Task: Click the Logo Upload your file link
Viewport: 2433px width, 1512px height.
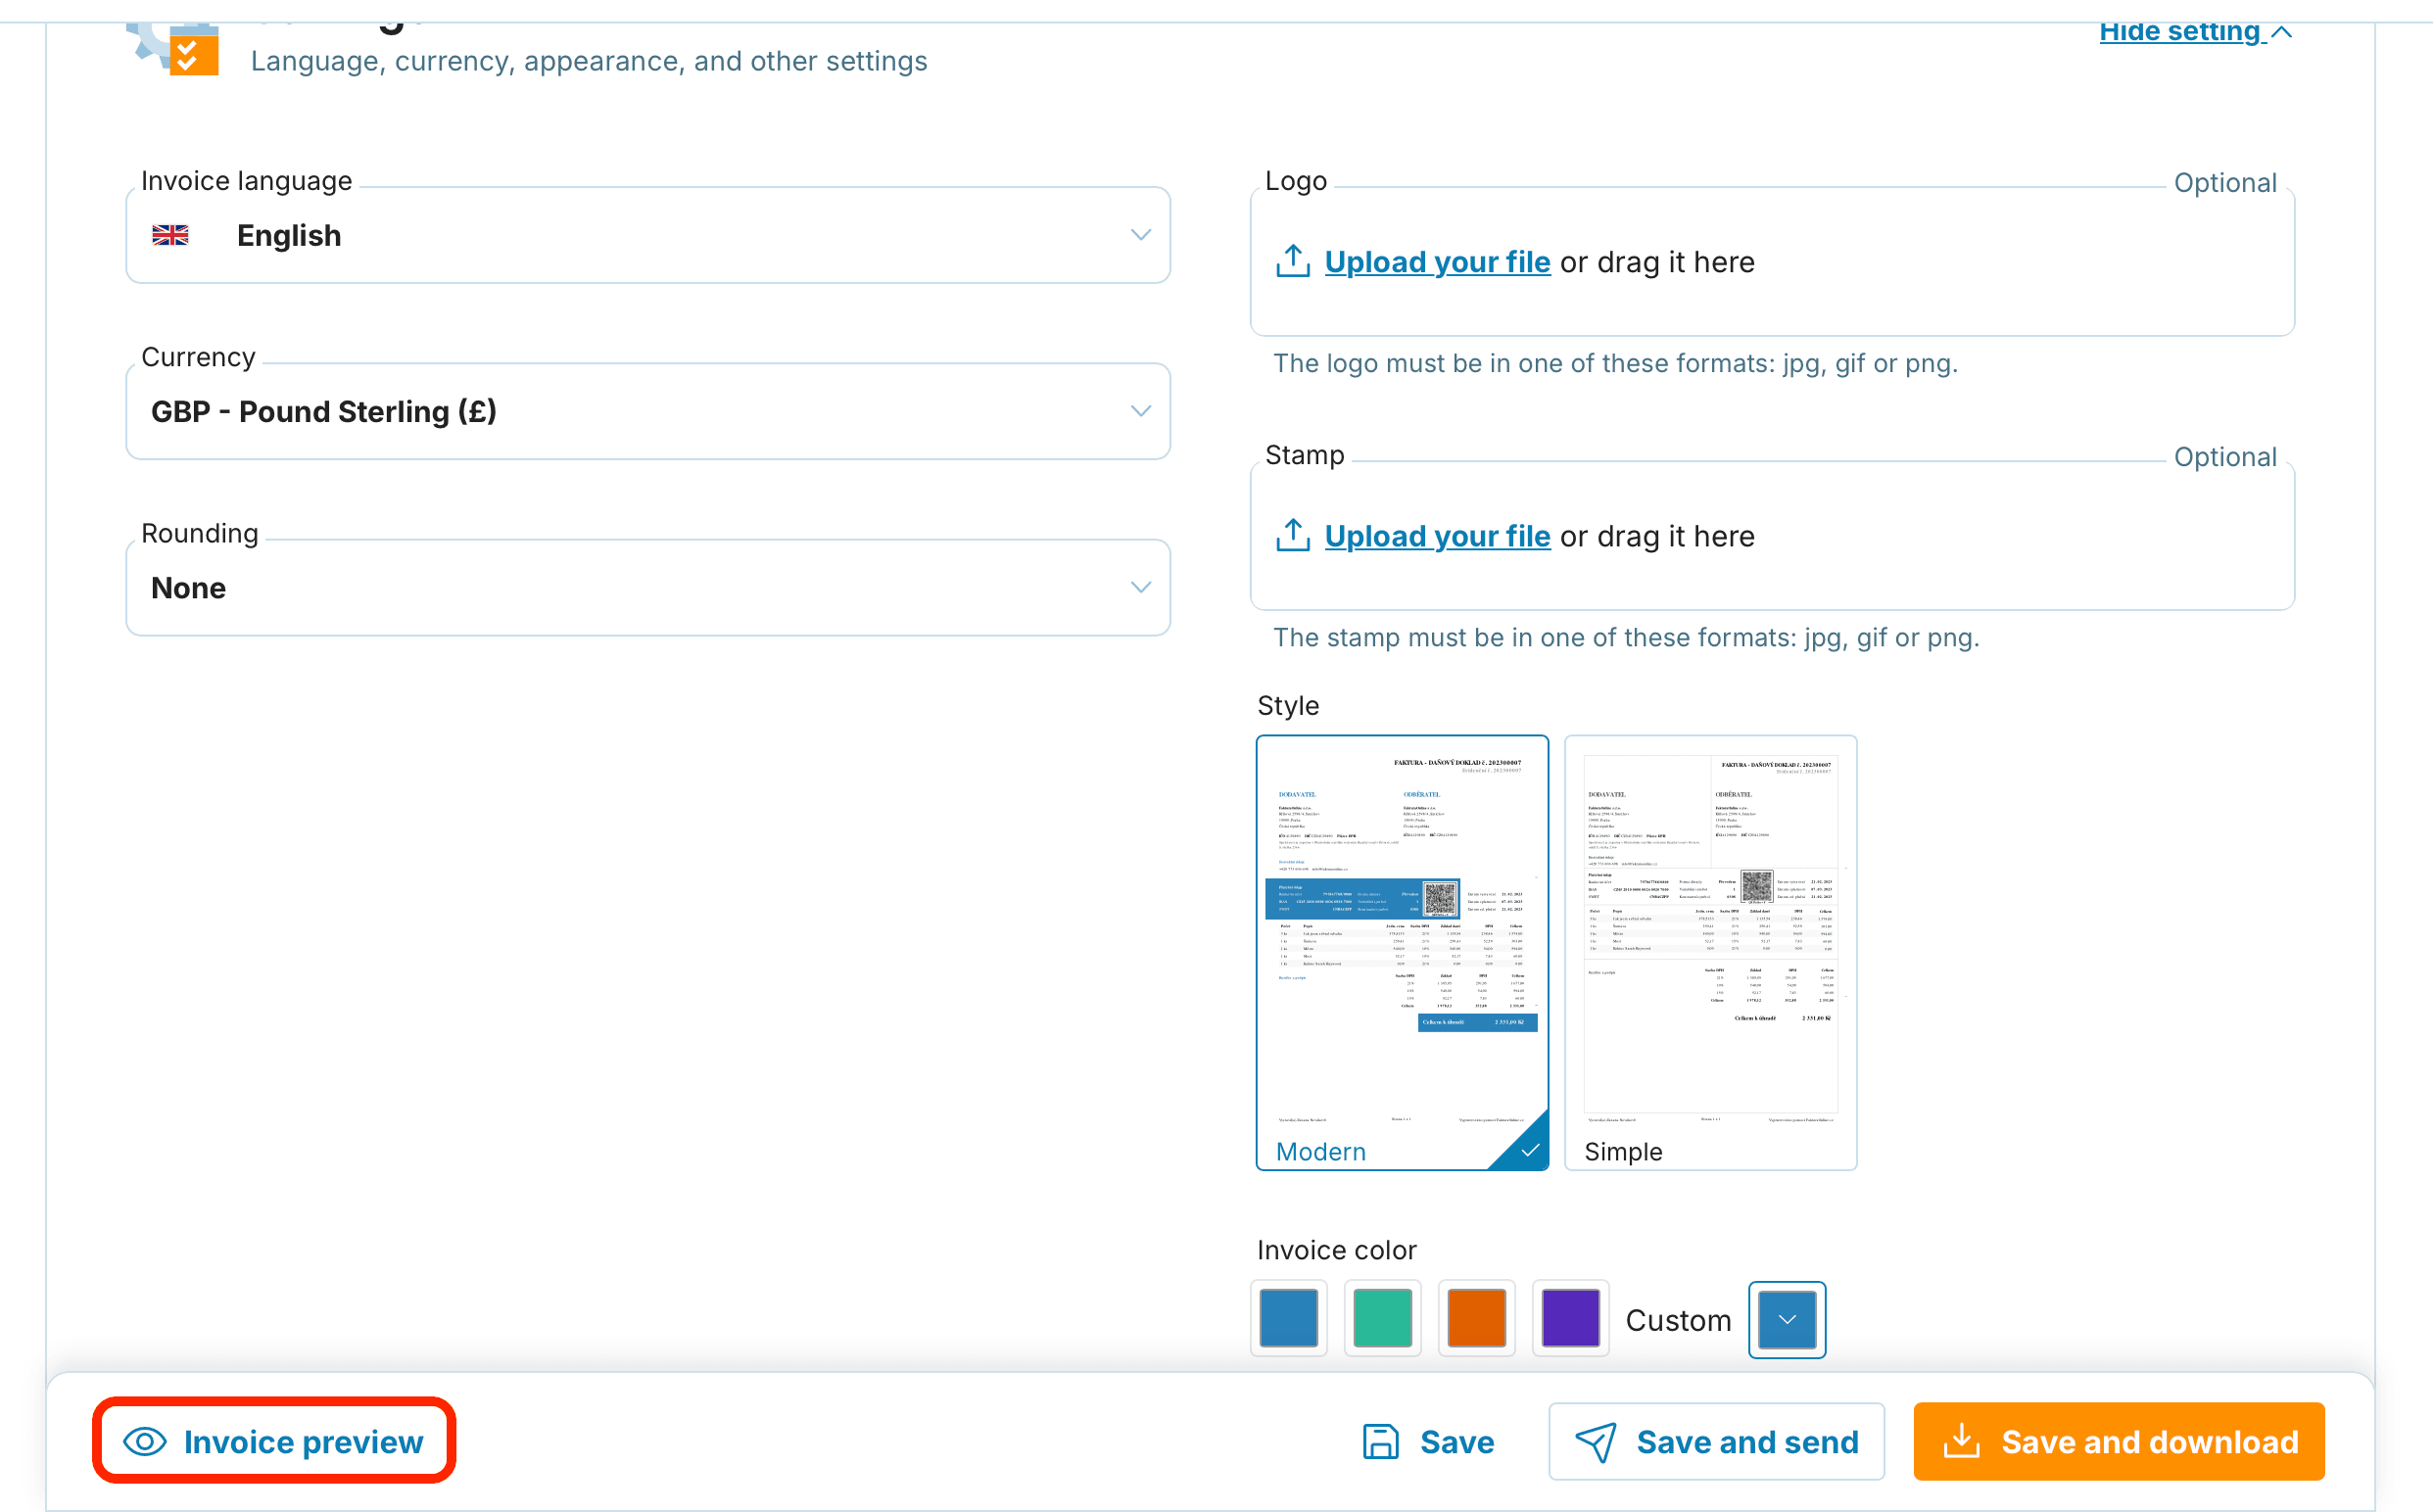Action: click(1437, 262)
